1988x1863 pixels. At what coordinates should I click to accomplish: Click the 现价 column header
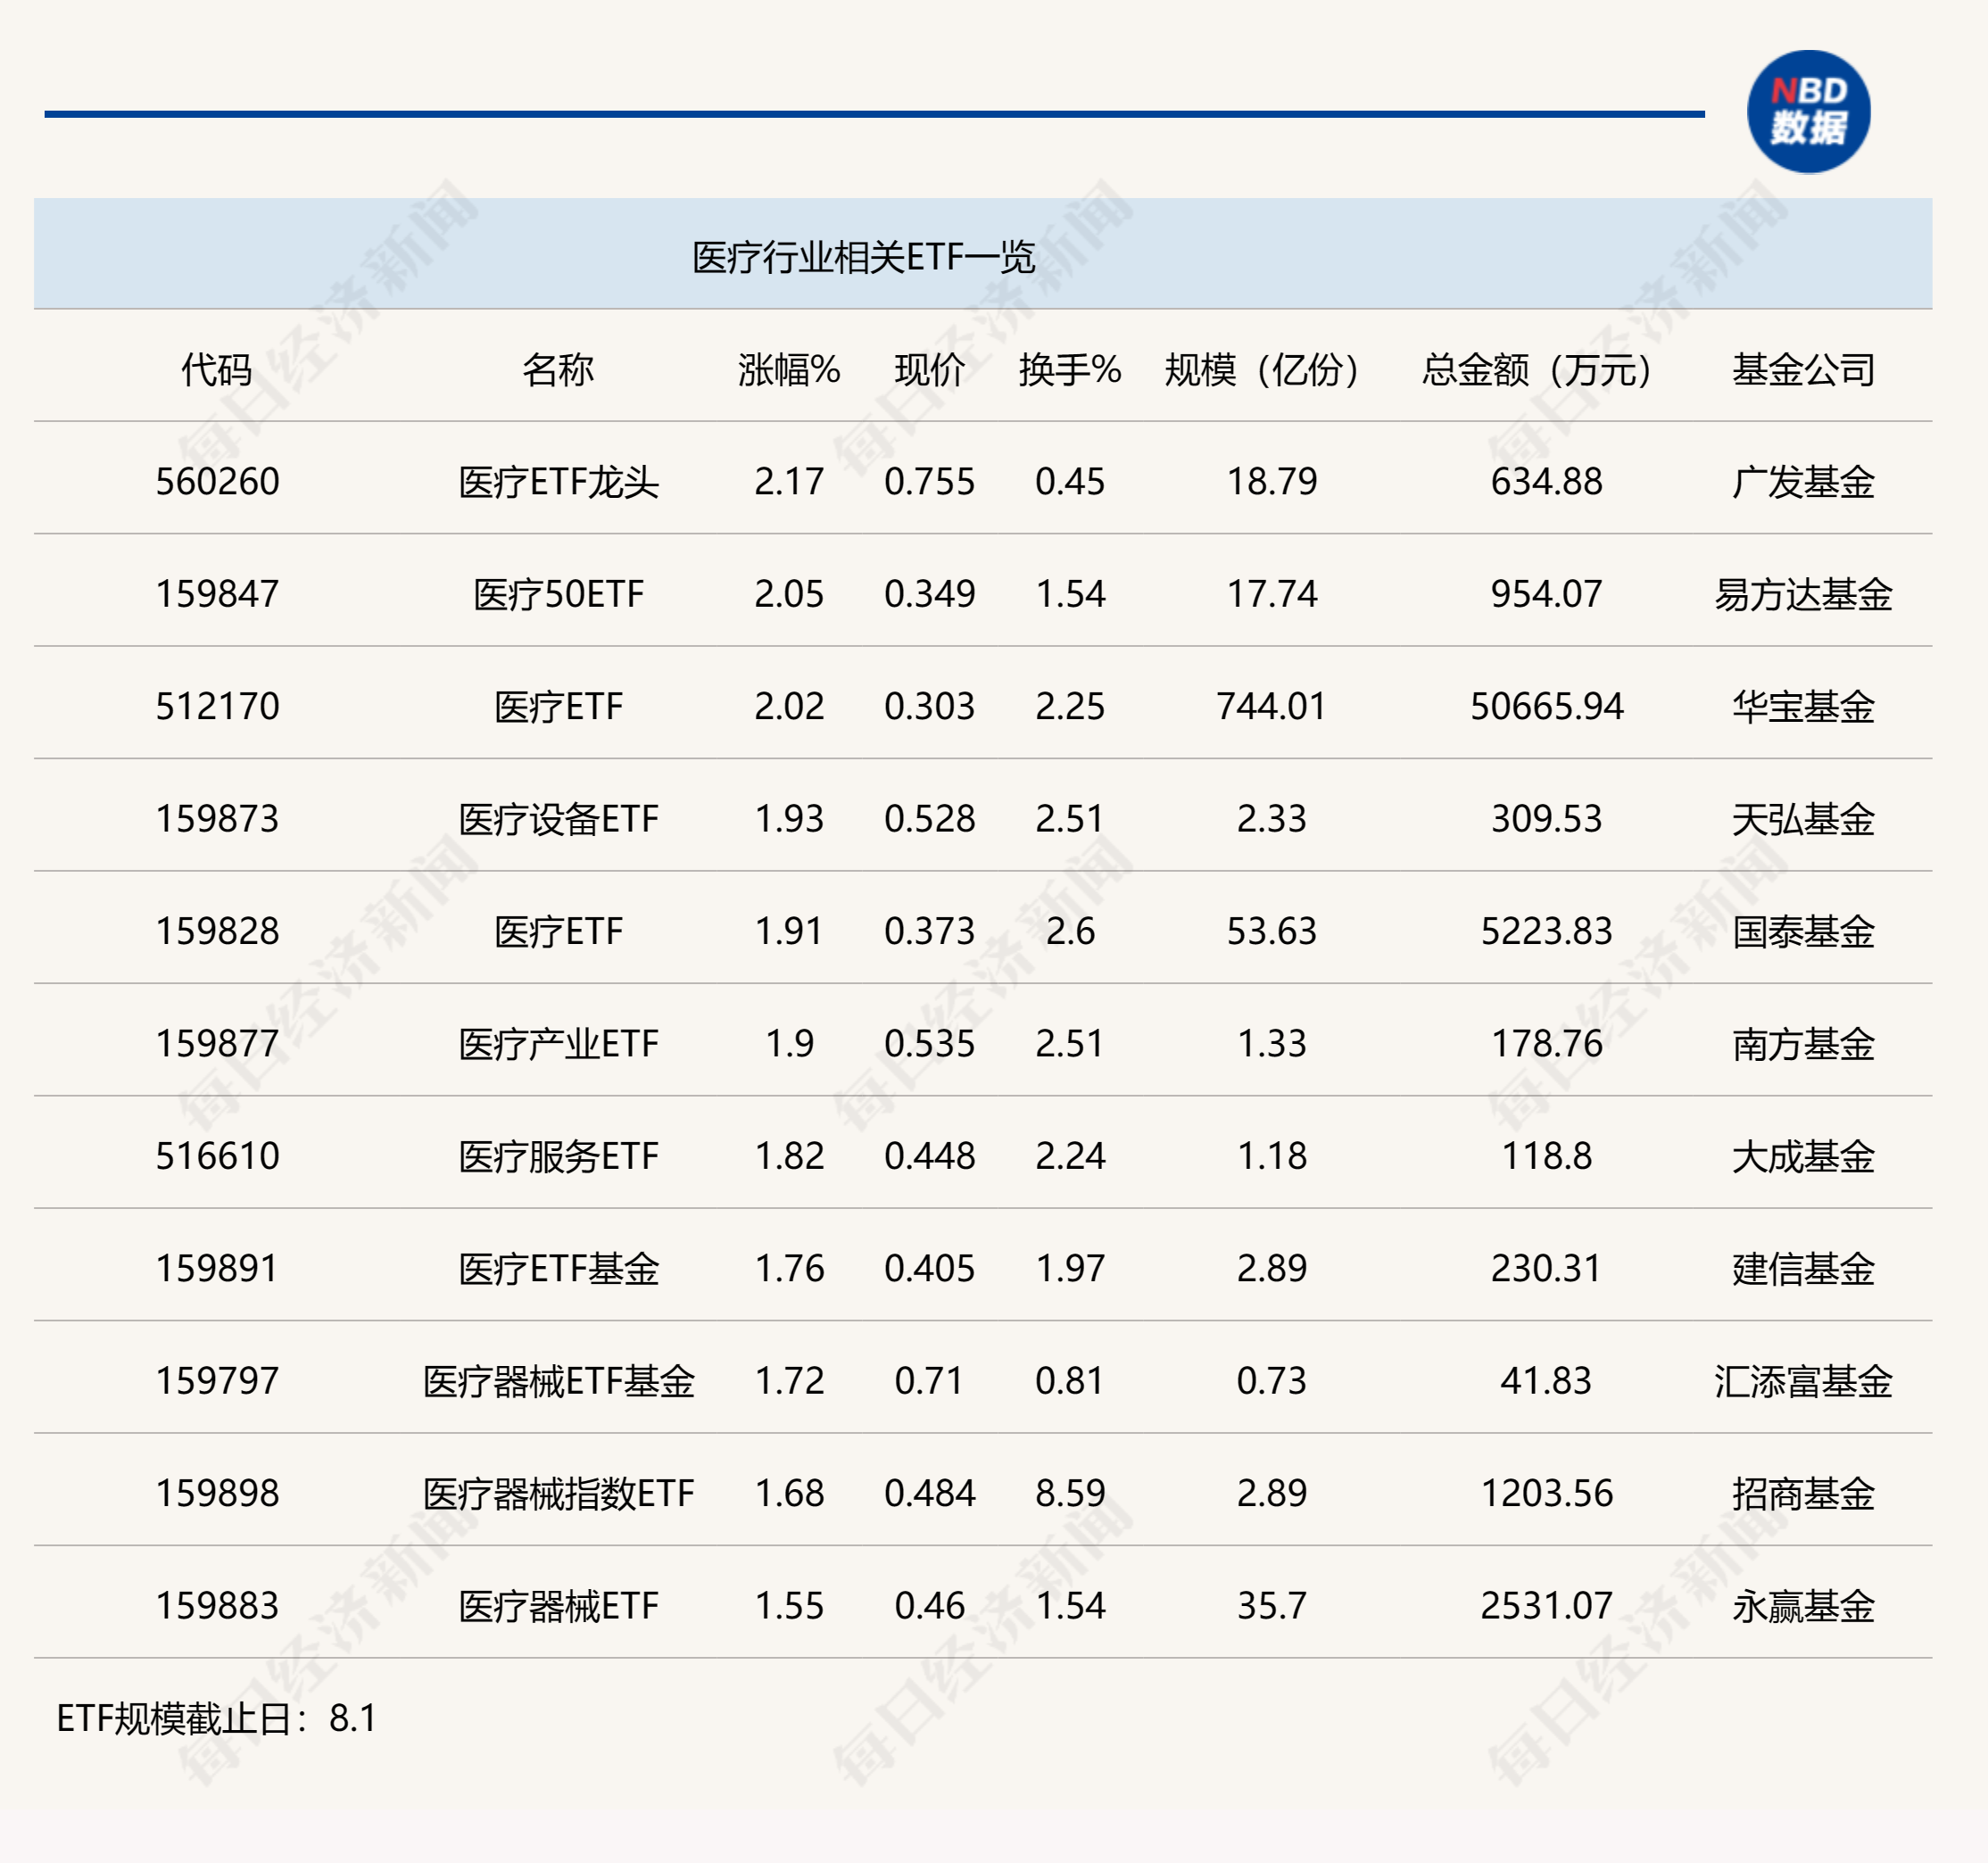pyautogui.click(x=929, y=370)
